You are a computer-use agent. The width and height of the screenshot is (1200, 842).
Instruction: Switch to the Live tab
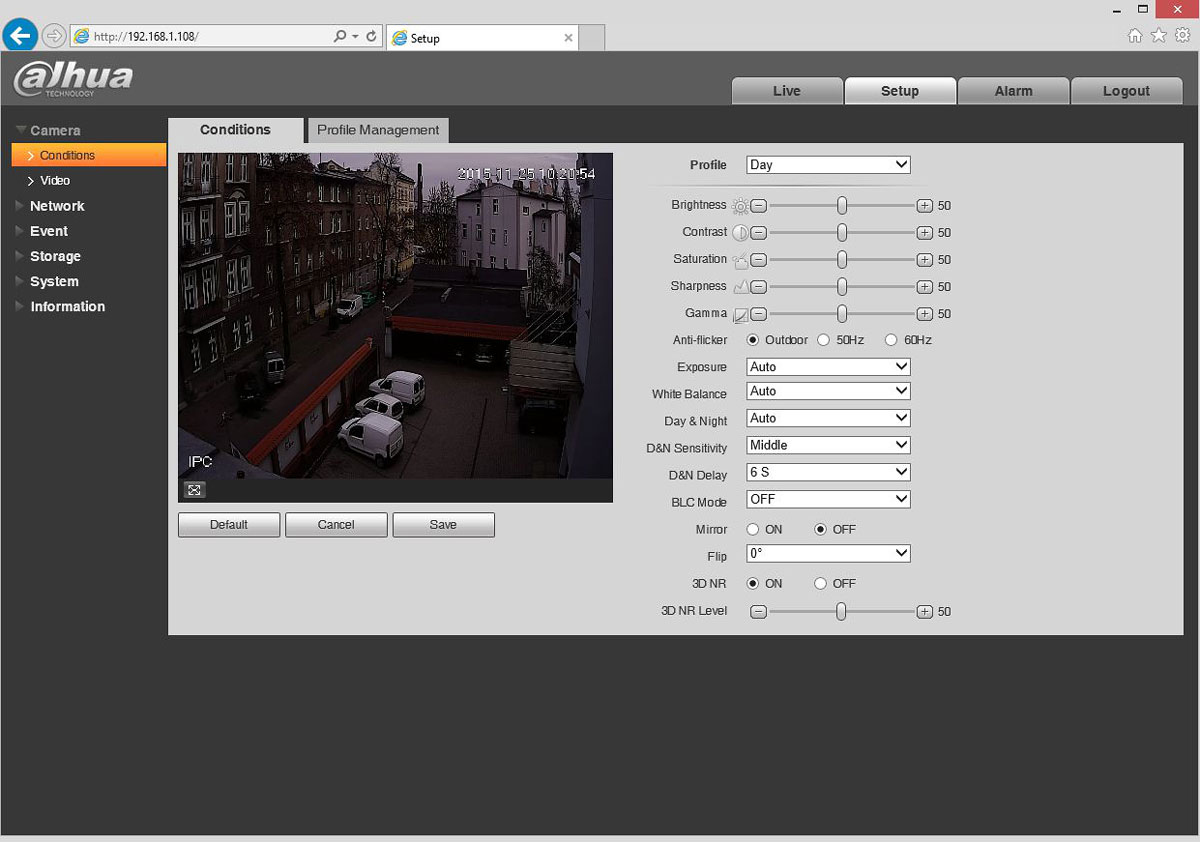tap(787, 91)
